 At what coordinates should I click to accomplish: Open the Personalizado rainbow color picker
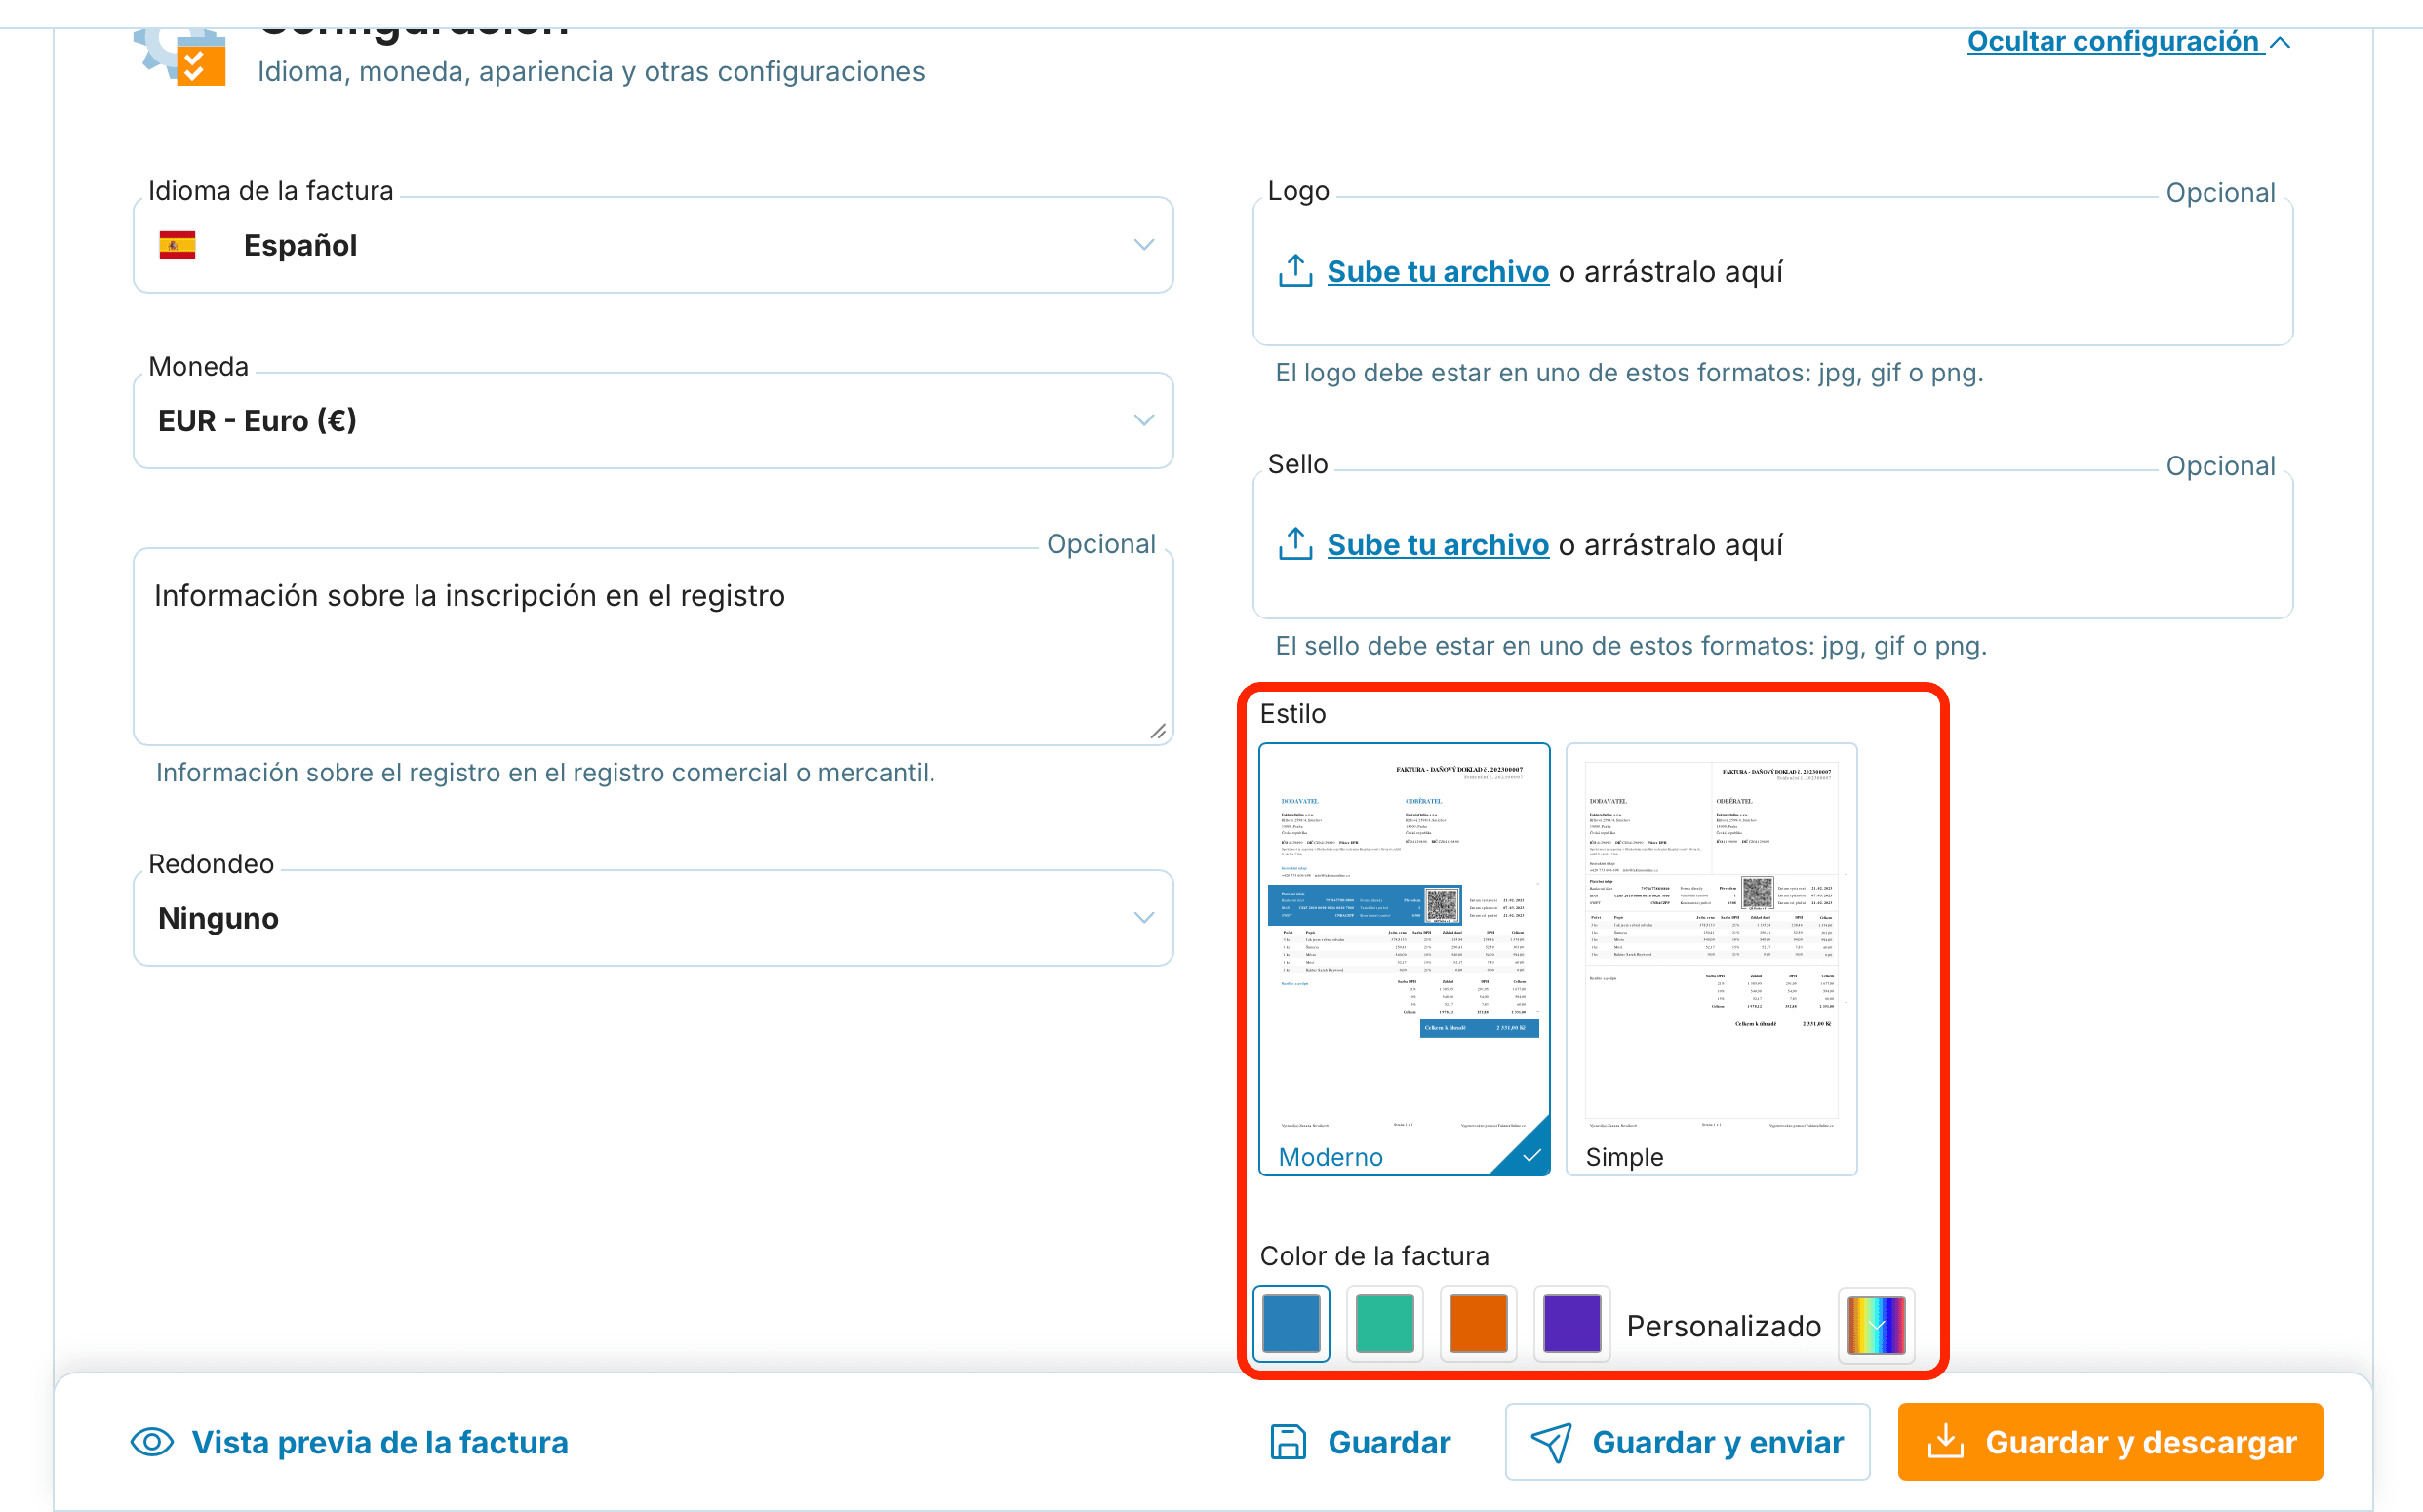point(1876,1325)
